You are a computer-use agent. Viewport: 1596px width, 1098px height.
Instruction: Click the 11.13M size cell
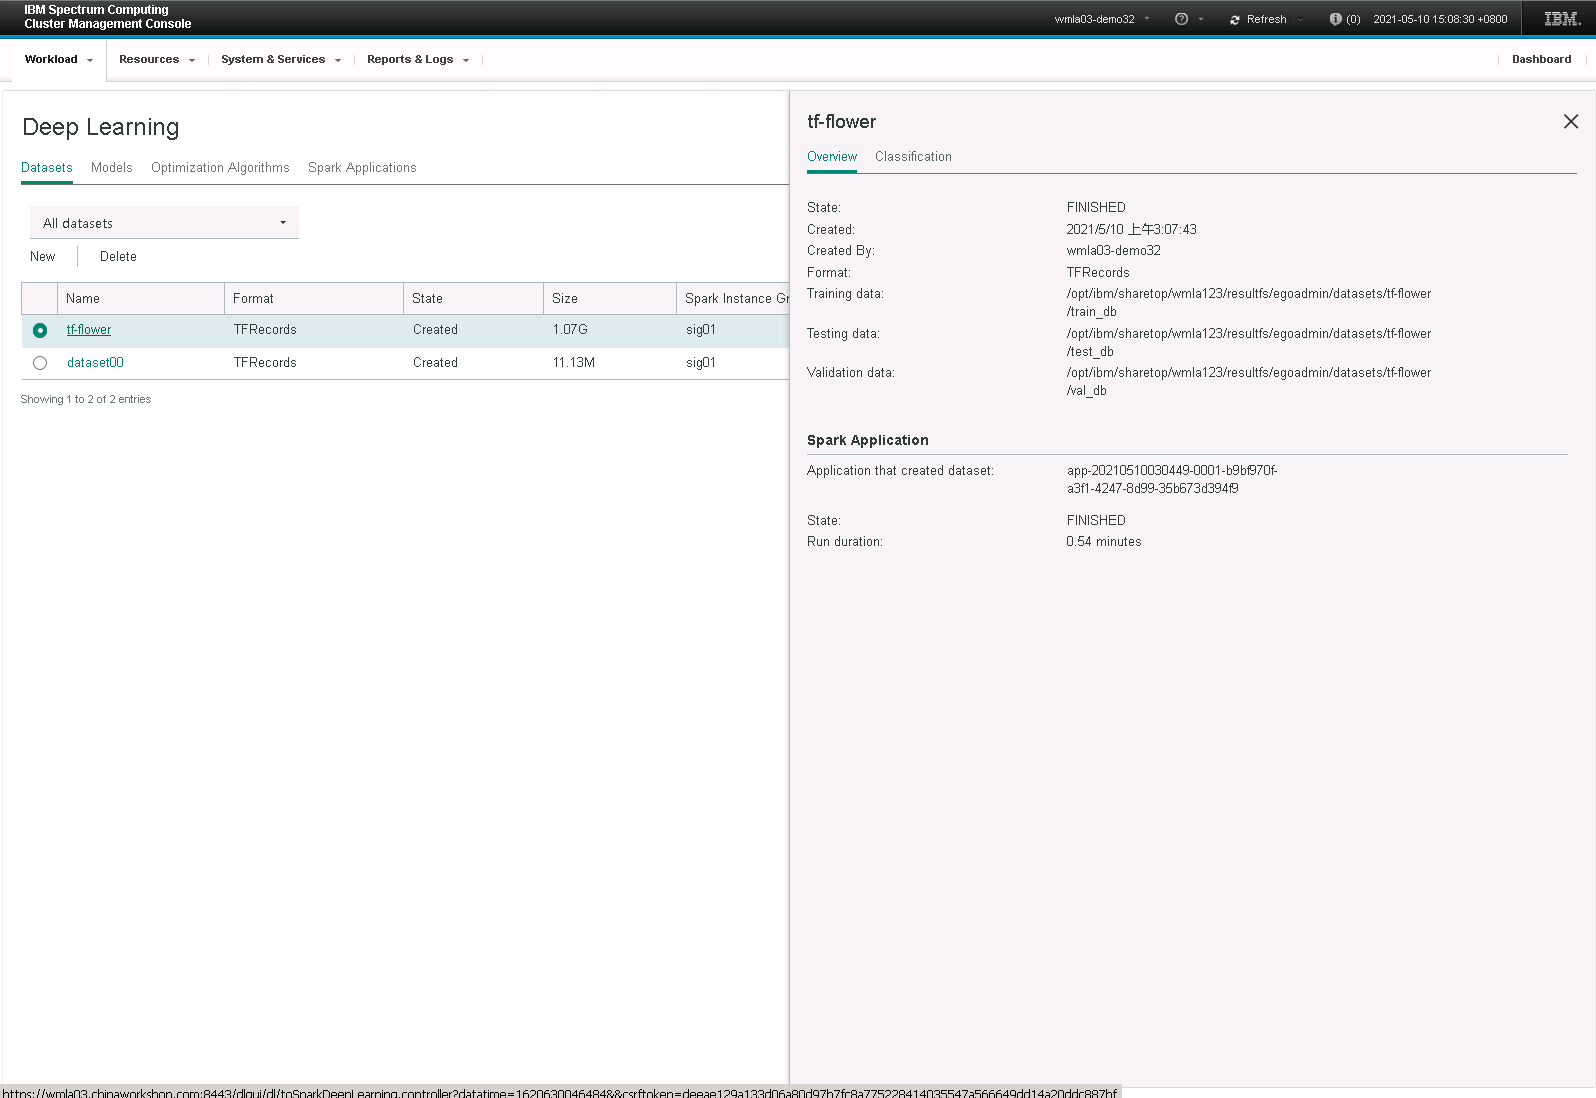click(574, 363)
